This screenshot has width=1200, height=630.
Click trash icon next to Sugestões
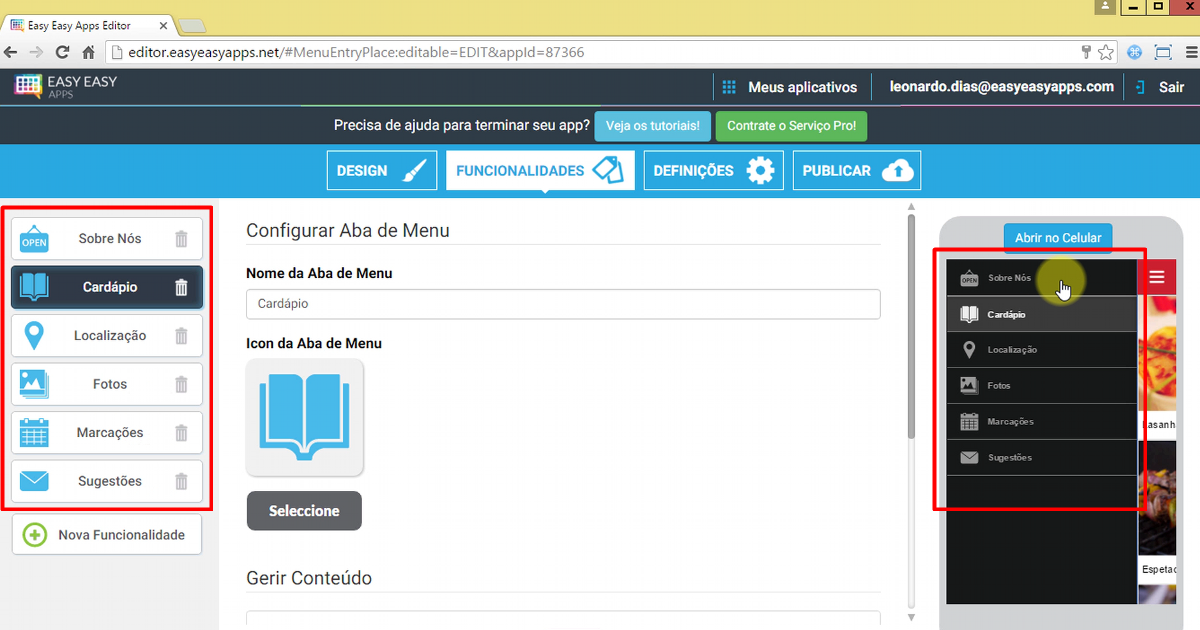(x=181, y=481)
